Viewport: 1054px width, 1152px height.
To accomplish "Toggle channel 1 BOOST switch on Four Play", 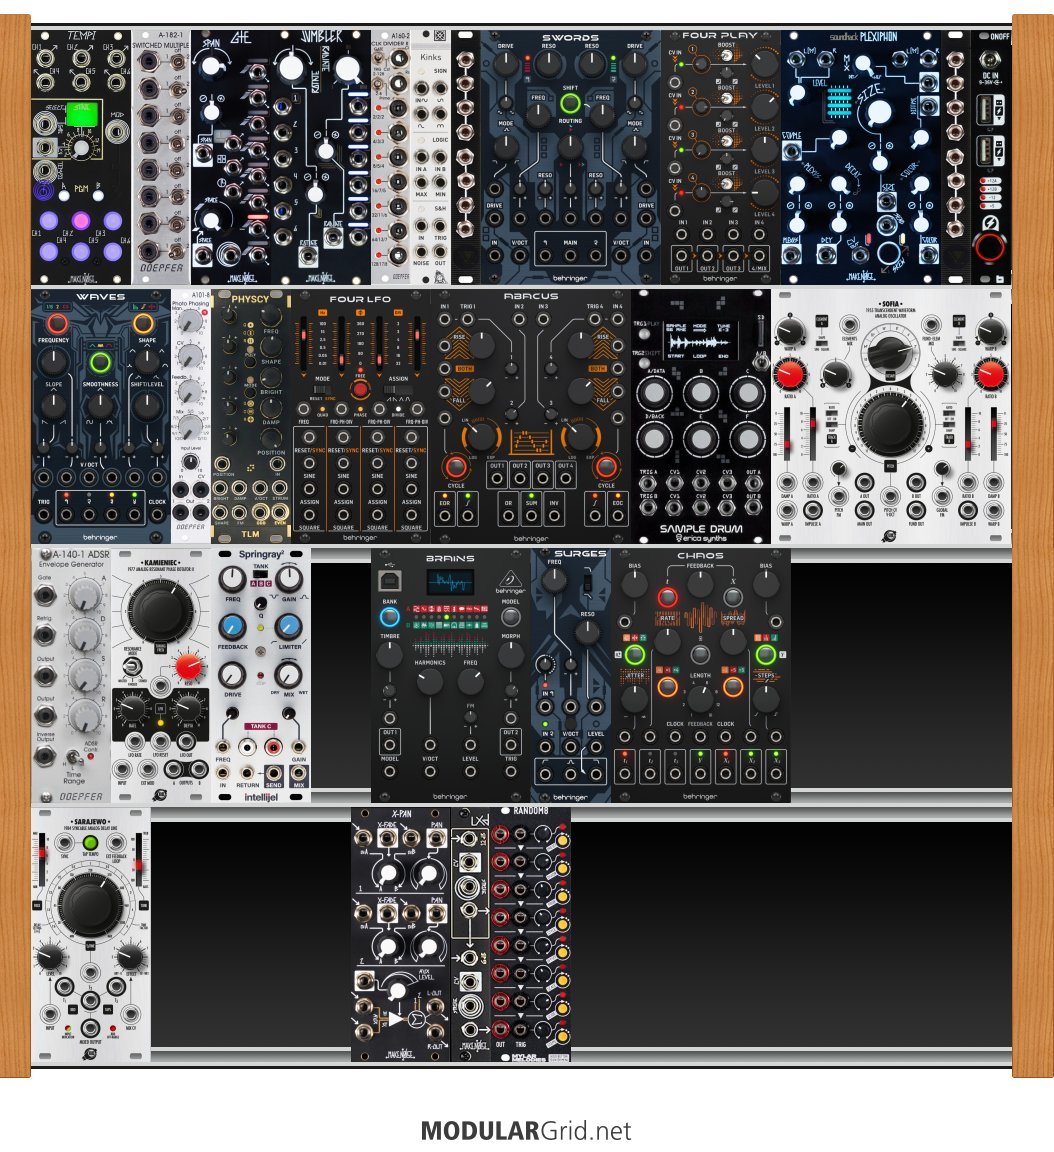I will pos(726,57).
